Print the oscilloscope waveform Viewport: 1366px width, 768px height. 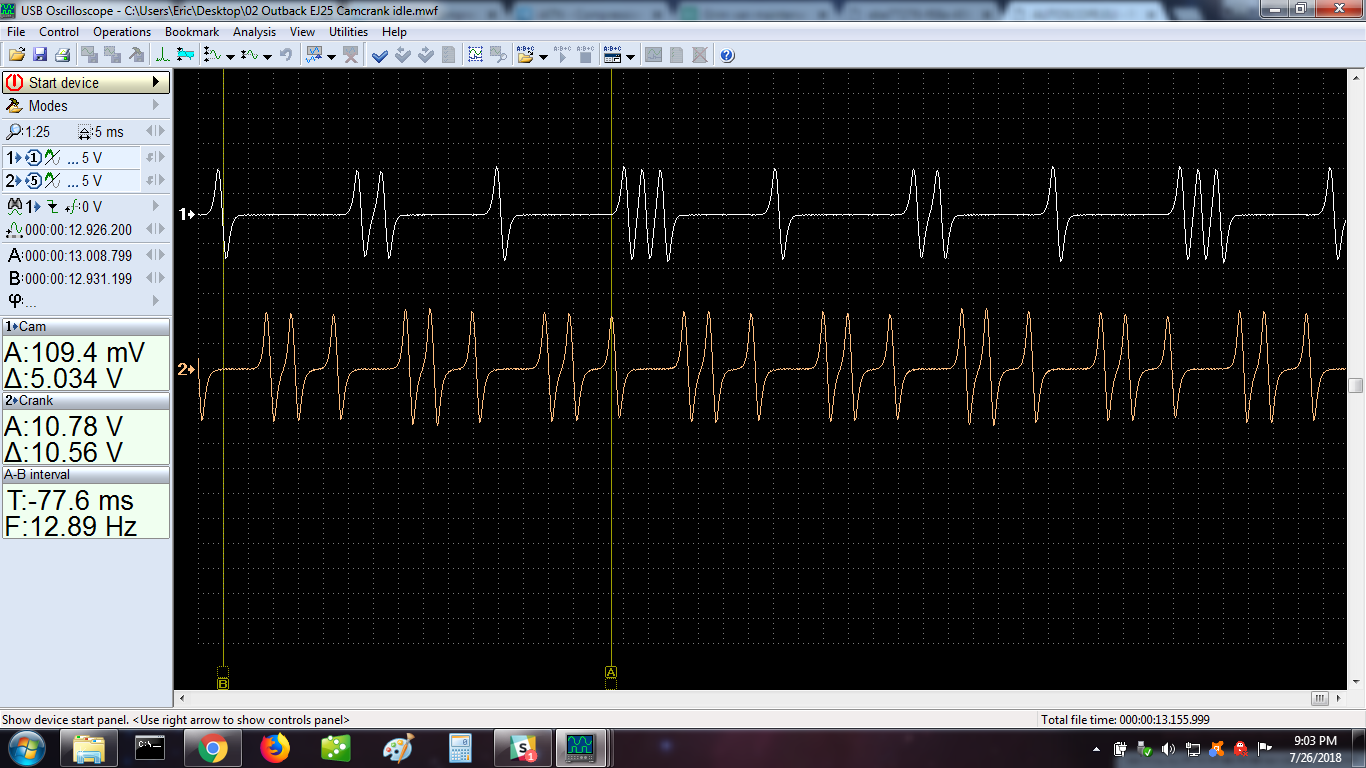(x=64, y=55)
